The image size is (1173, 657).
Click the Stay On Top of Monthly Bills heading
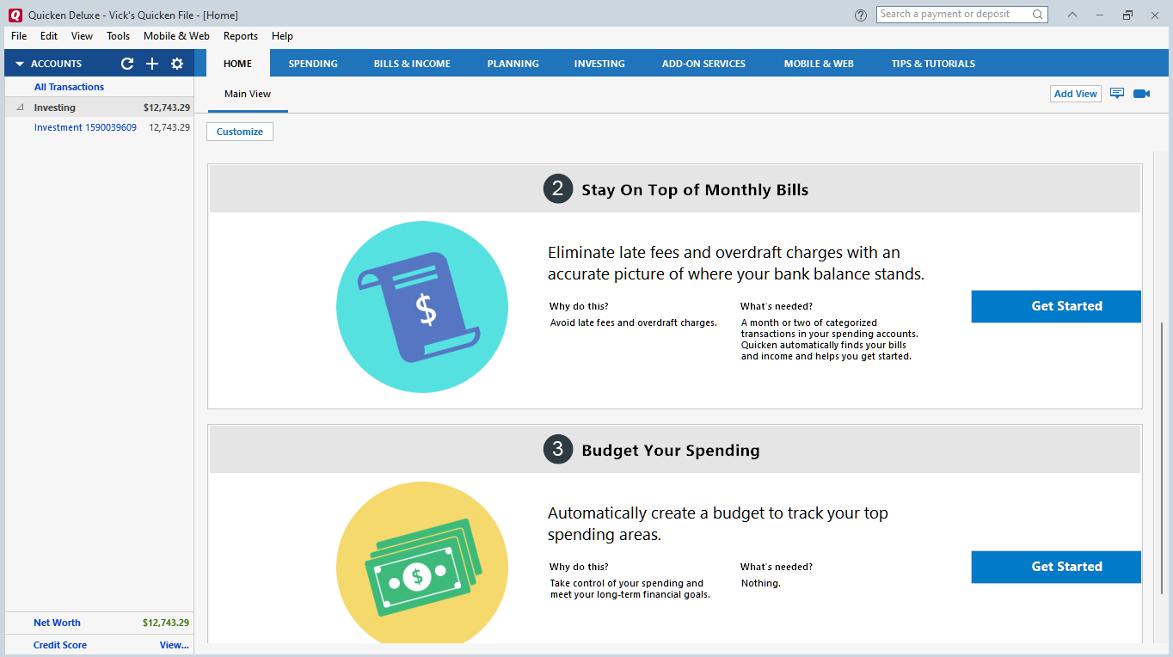coord(695,190)
